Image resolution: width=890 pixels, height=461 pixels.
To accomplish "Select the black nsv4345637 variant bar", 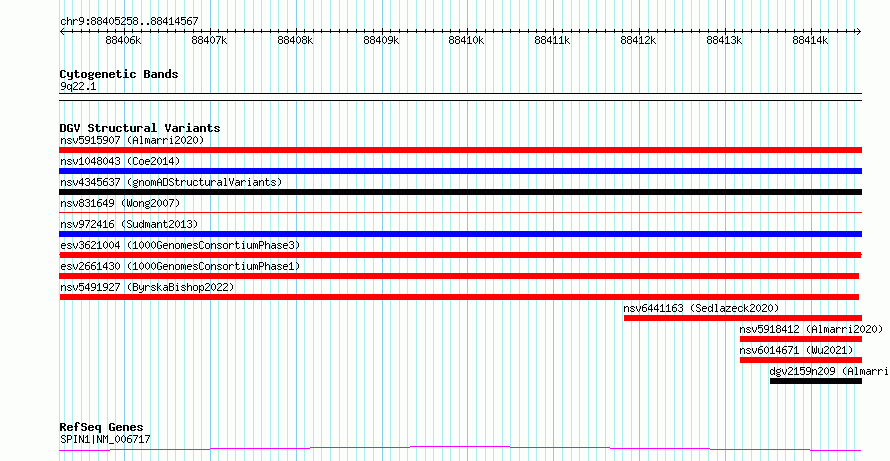I will point(461,192).
